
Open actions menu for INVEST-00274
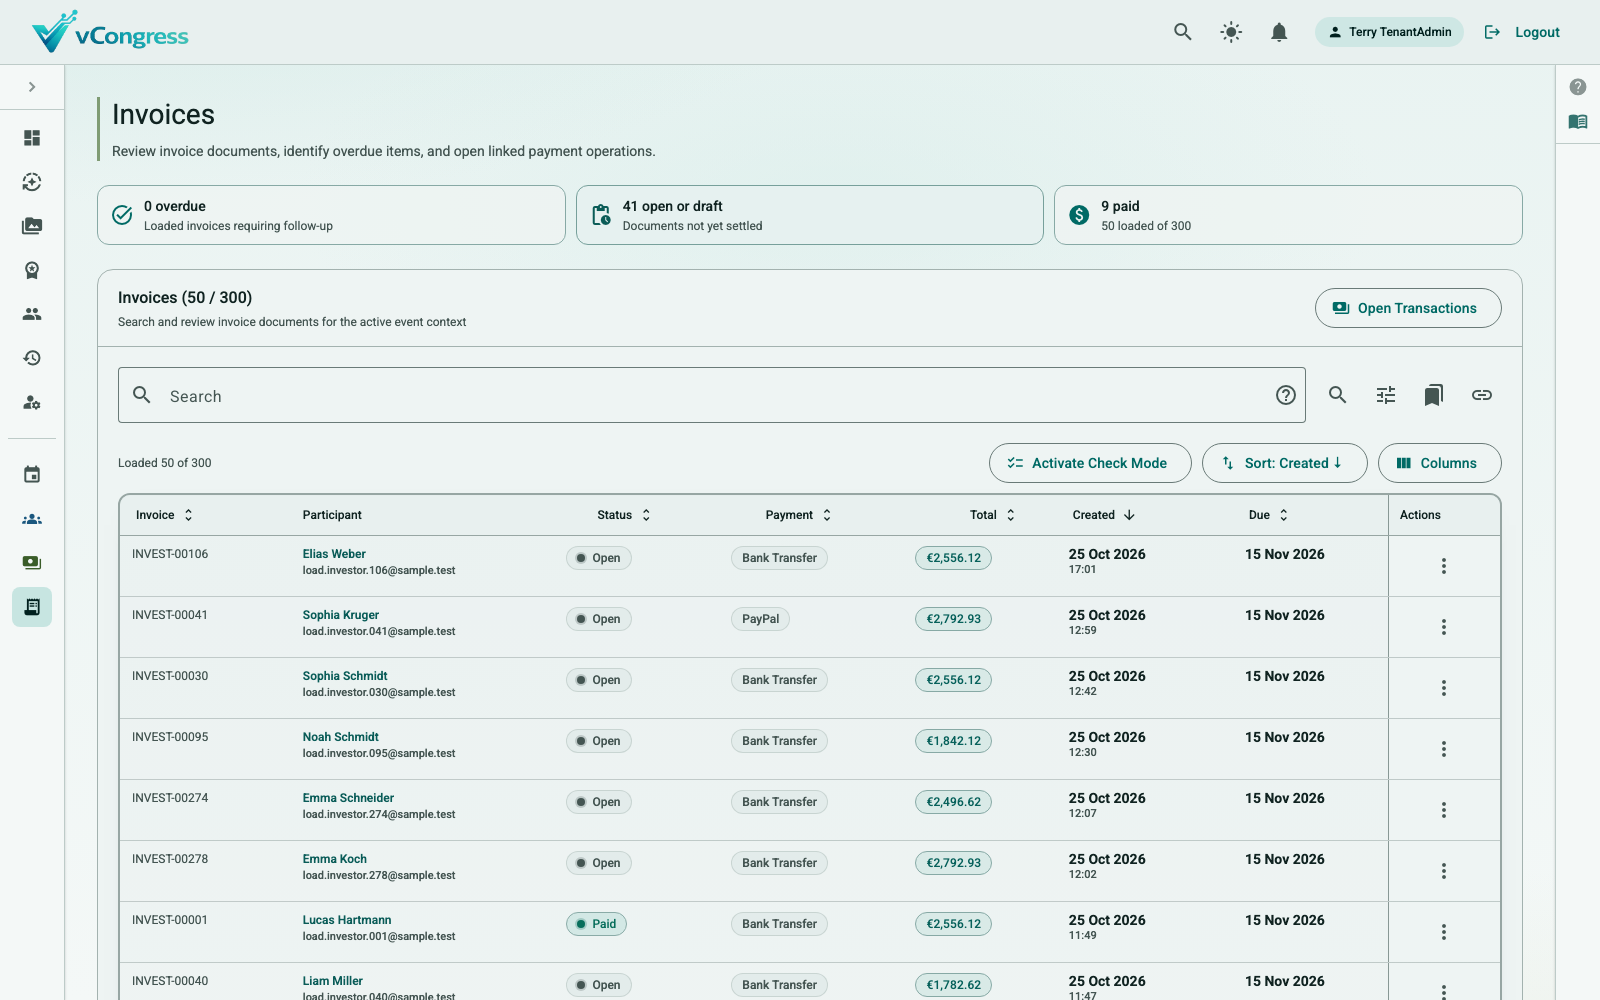point(1444,810)
